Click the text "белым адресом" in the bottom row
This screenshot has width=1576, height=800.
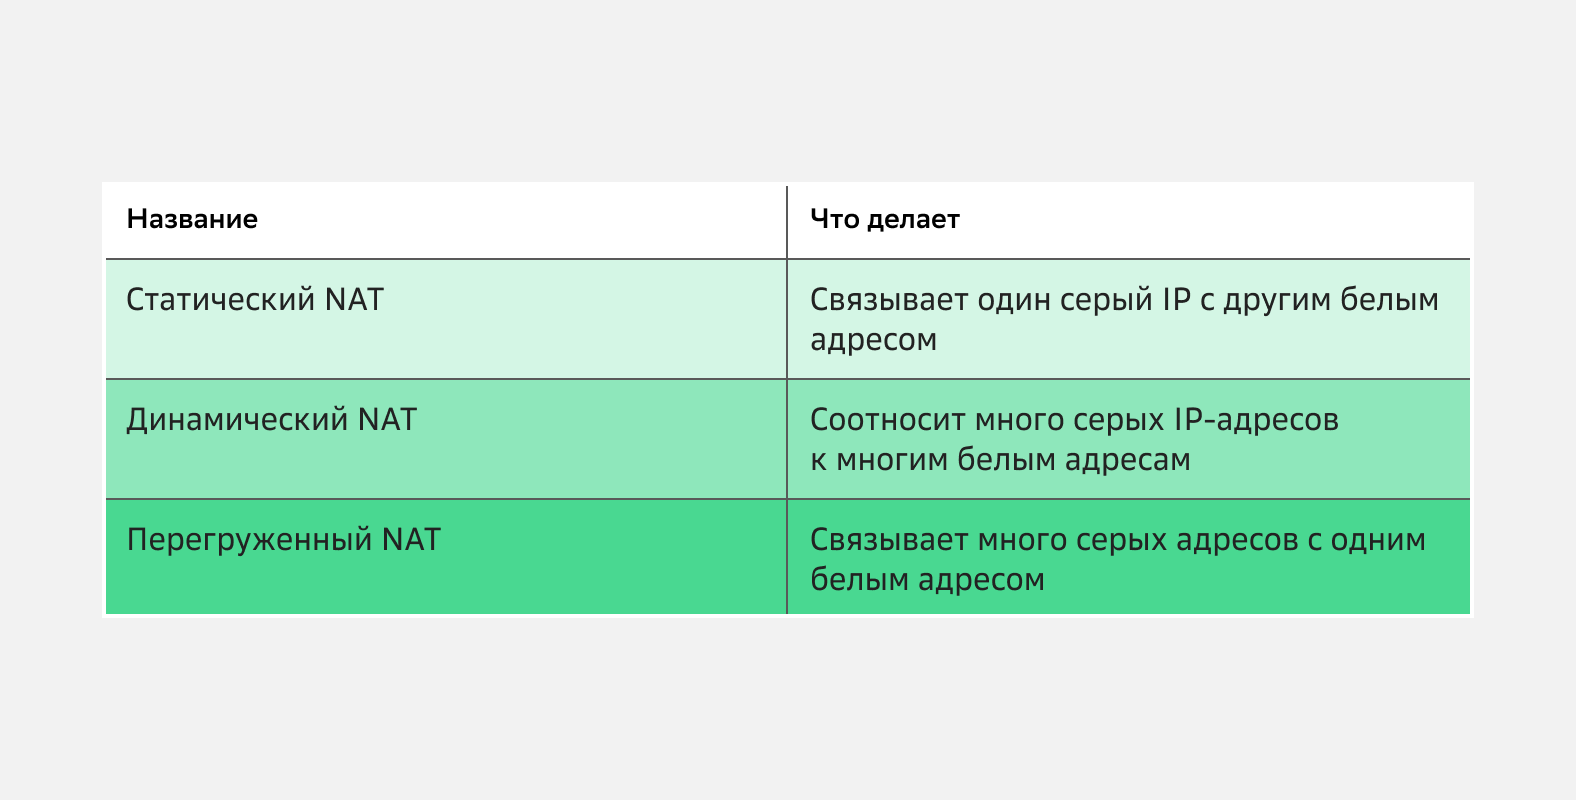click(927, 580)
